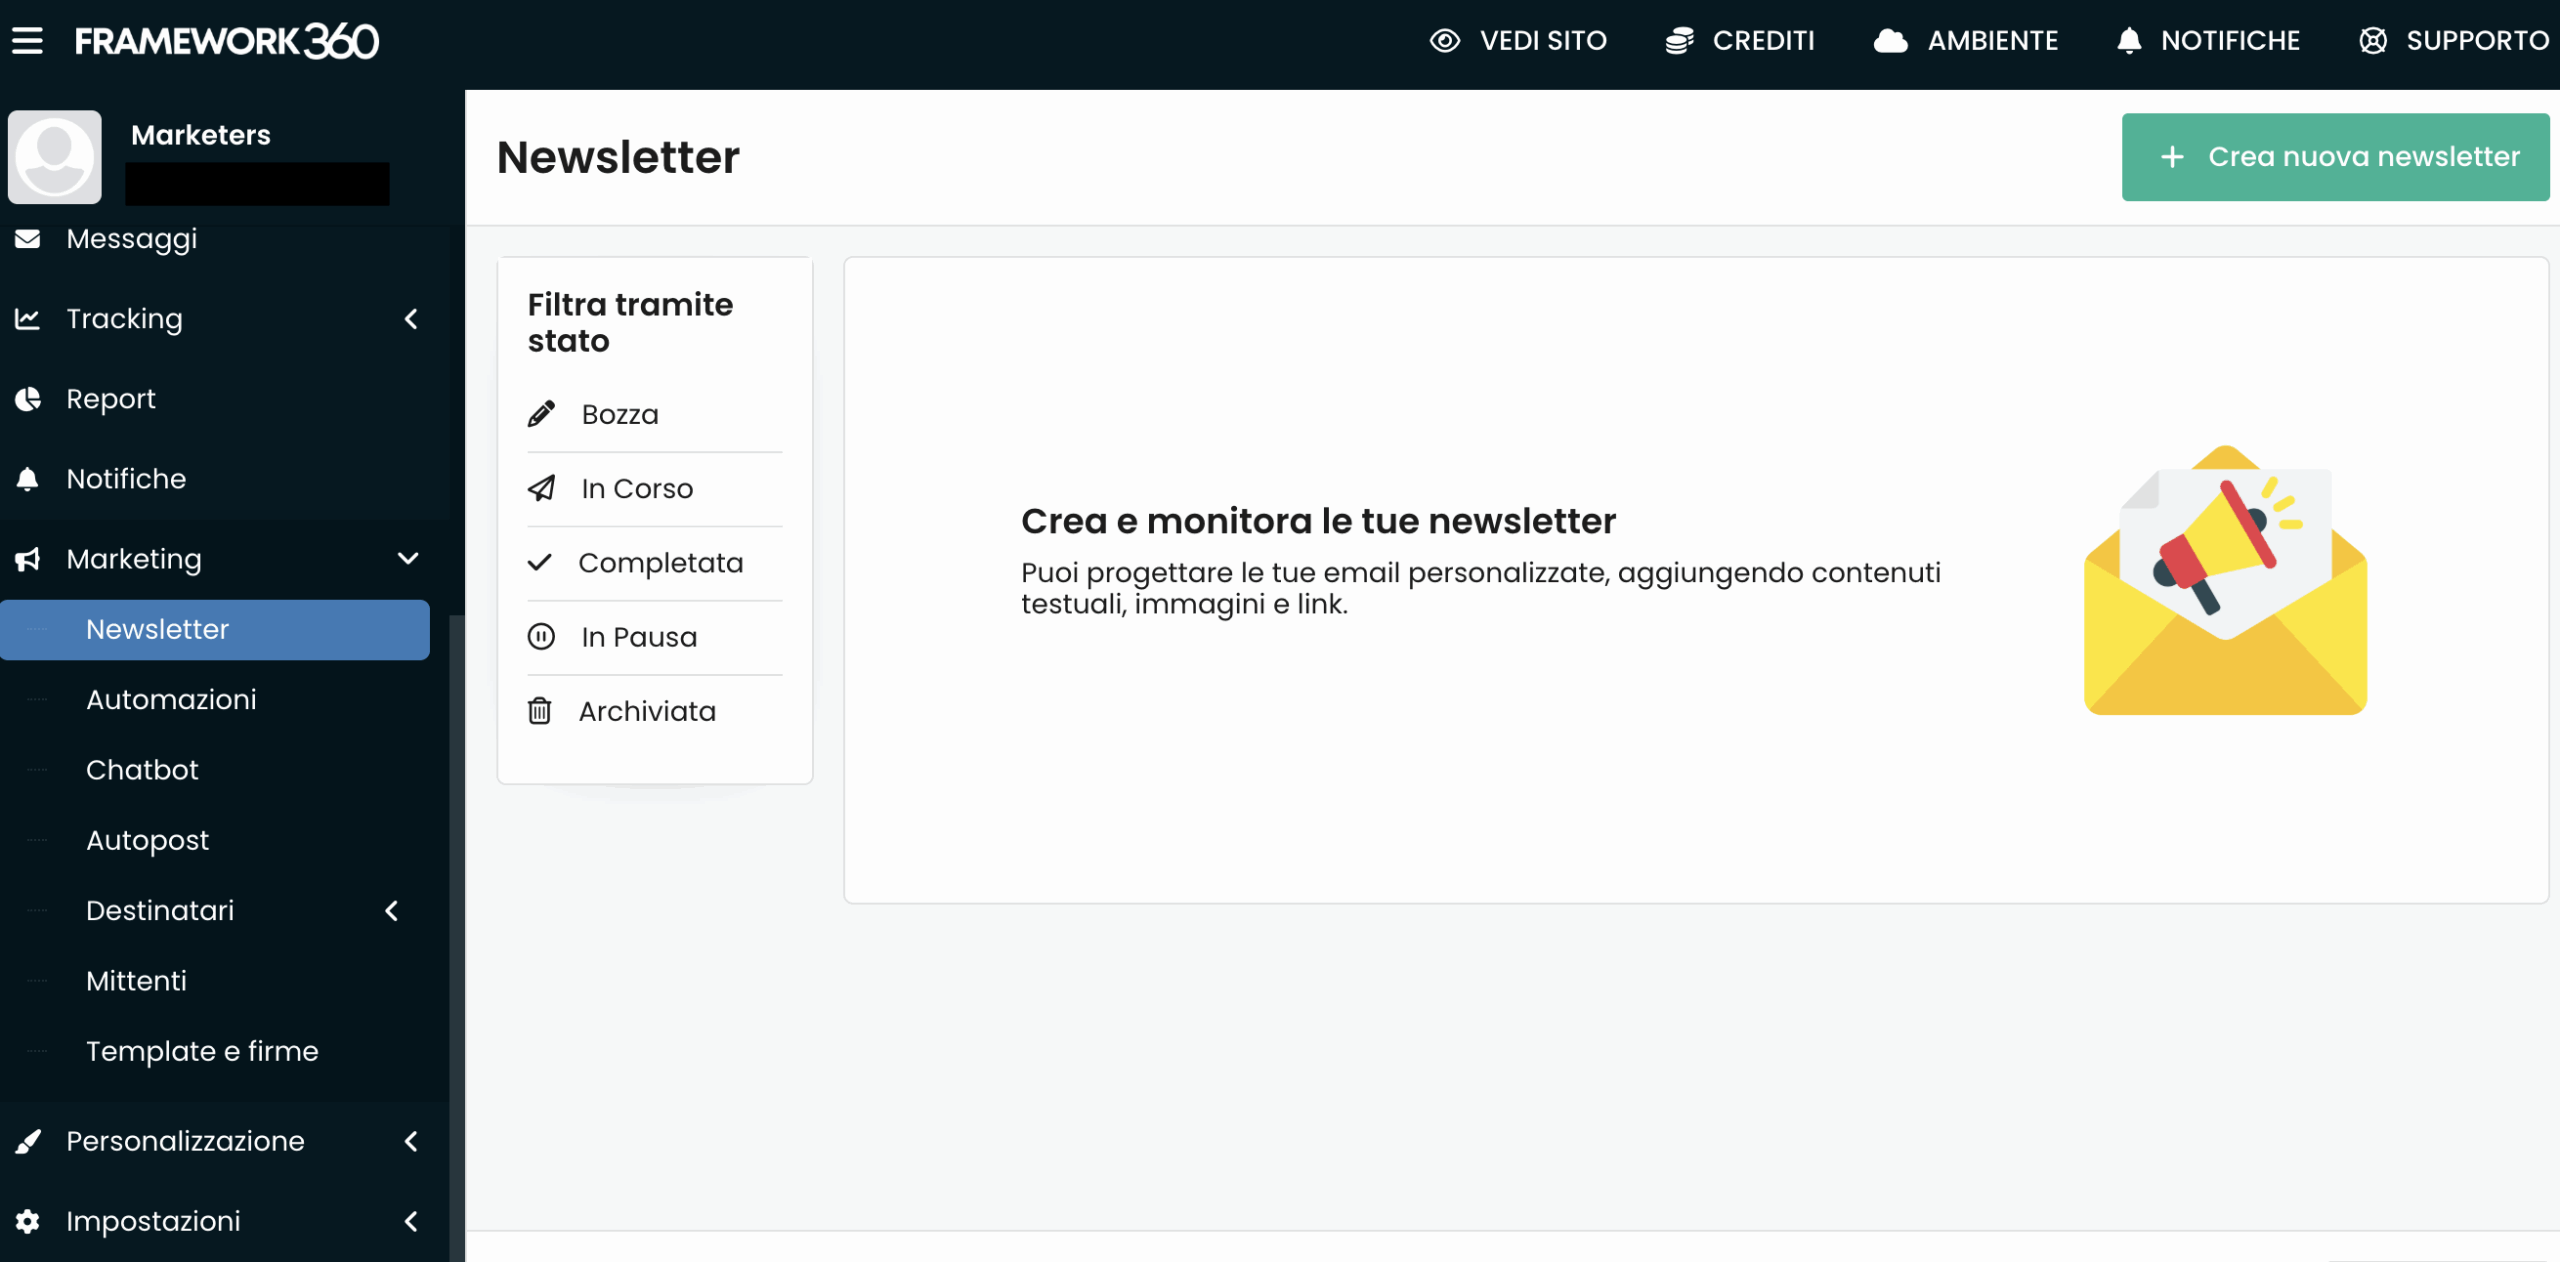Expand the Destinatari submenu

pos(392,911)
